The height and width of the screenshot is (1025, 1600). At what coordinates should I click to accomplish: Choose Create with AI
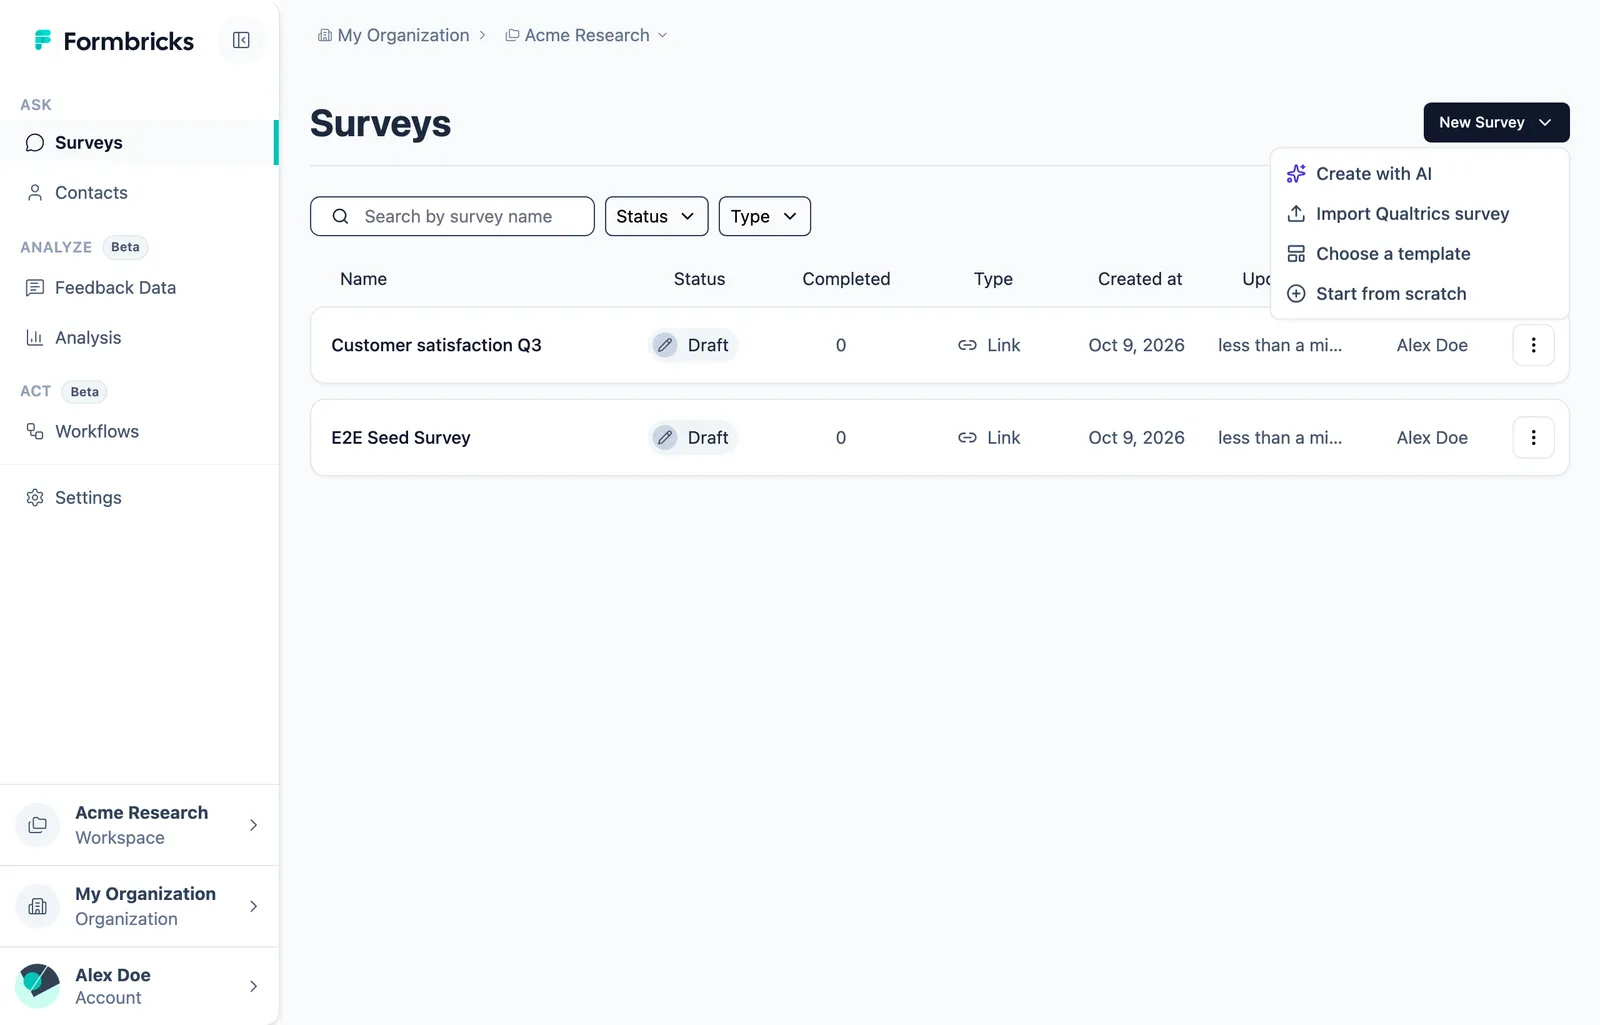pyautogui.click(x=1419, y=174)
